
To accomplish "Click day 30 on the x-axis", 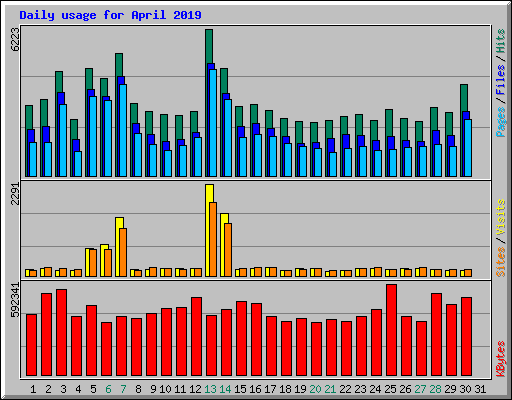I will tap(465, 389).
